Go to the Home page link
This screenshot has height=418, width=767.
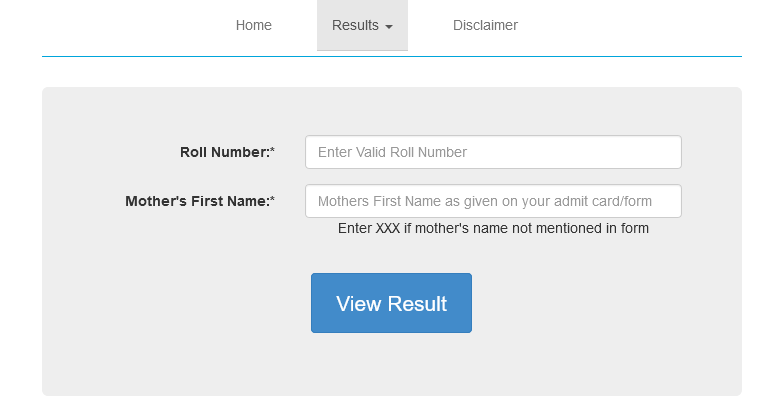tap(253, 25)
